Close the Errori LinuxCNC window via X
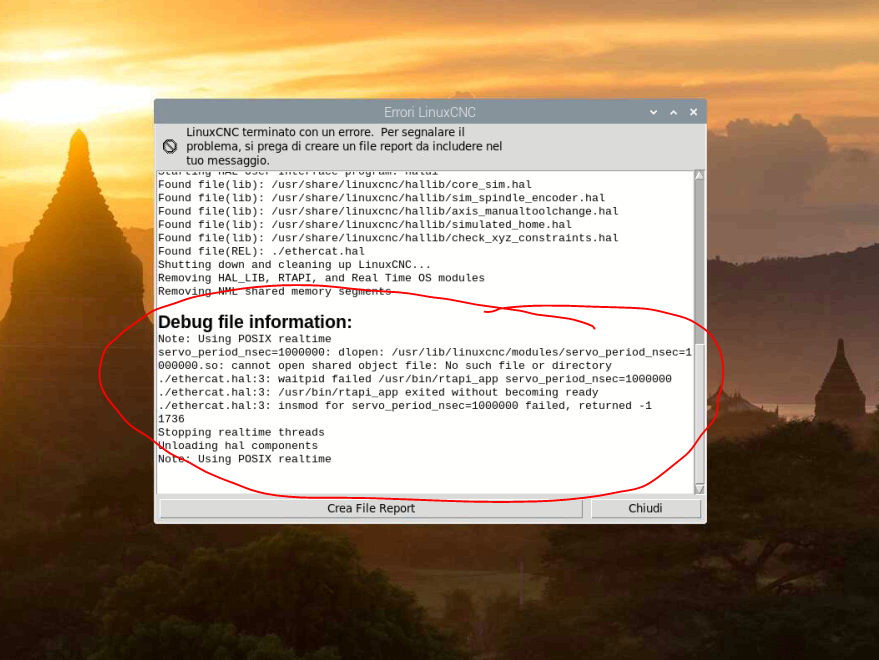This screenshot has height=660, width=879. point(693,112)
